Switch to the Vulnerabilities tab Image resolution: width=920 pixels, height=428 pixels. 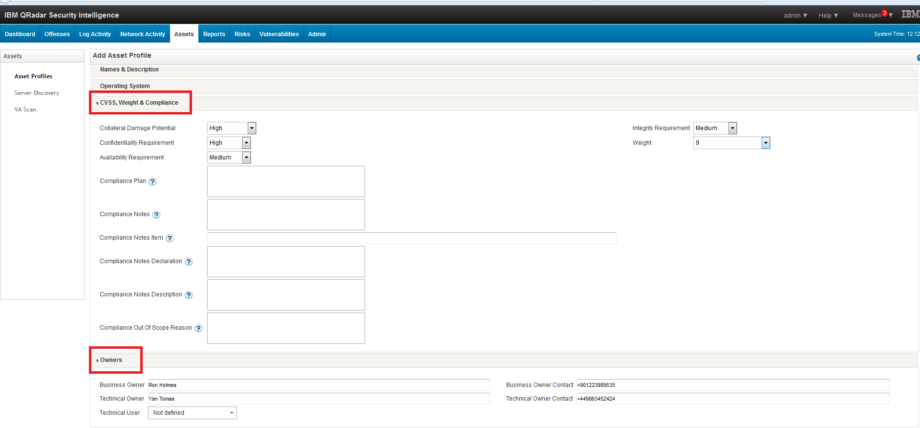(279, 34)
